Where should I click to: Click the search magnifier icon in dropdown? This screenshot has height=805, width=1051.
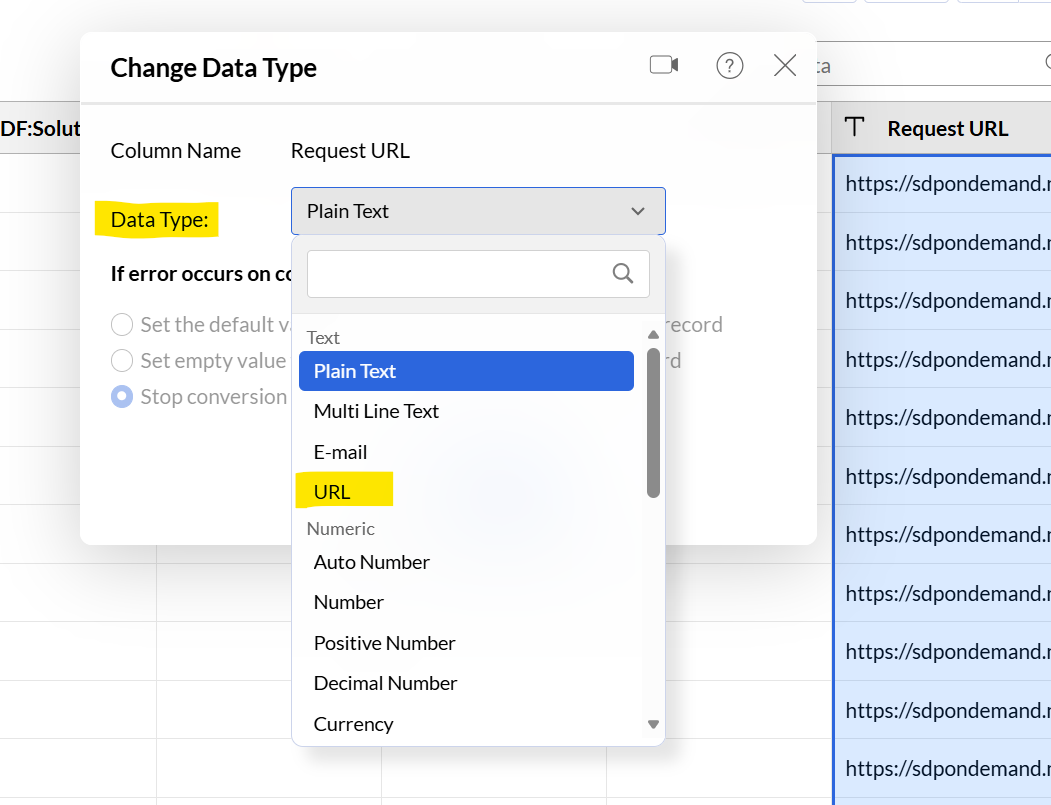click(622, 274)
